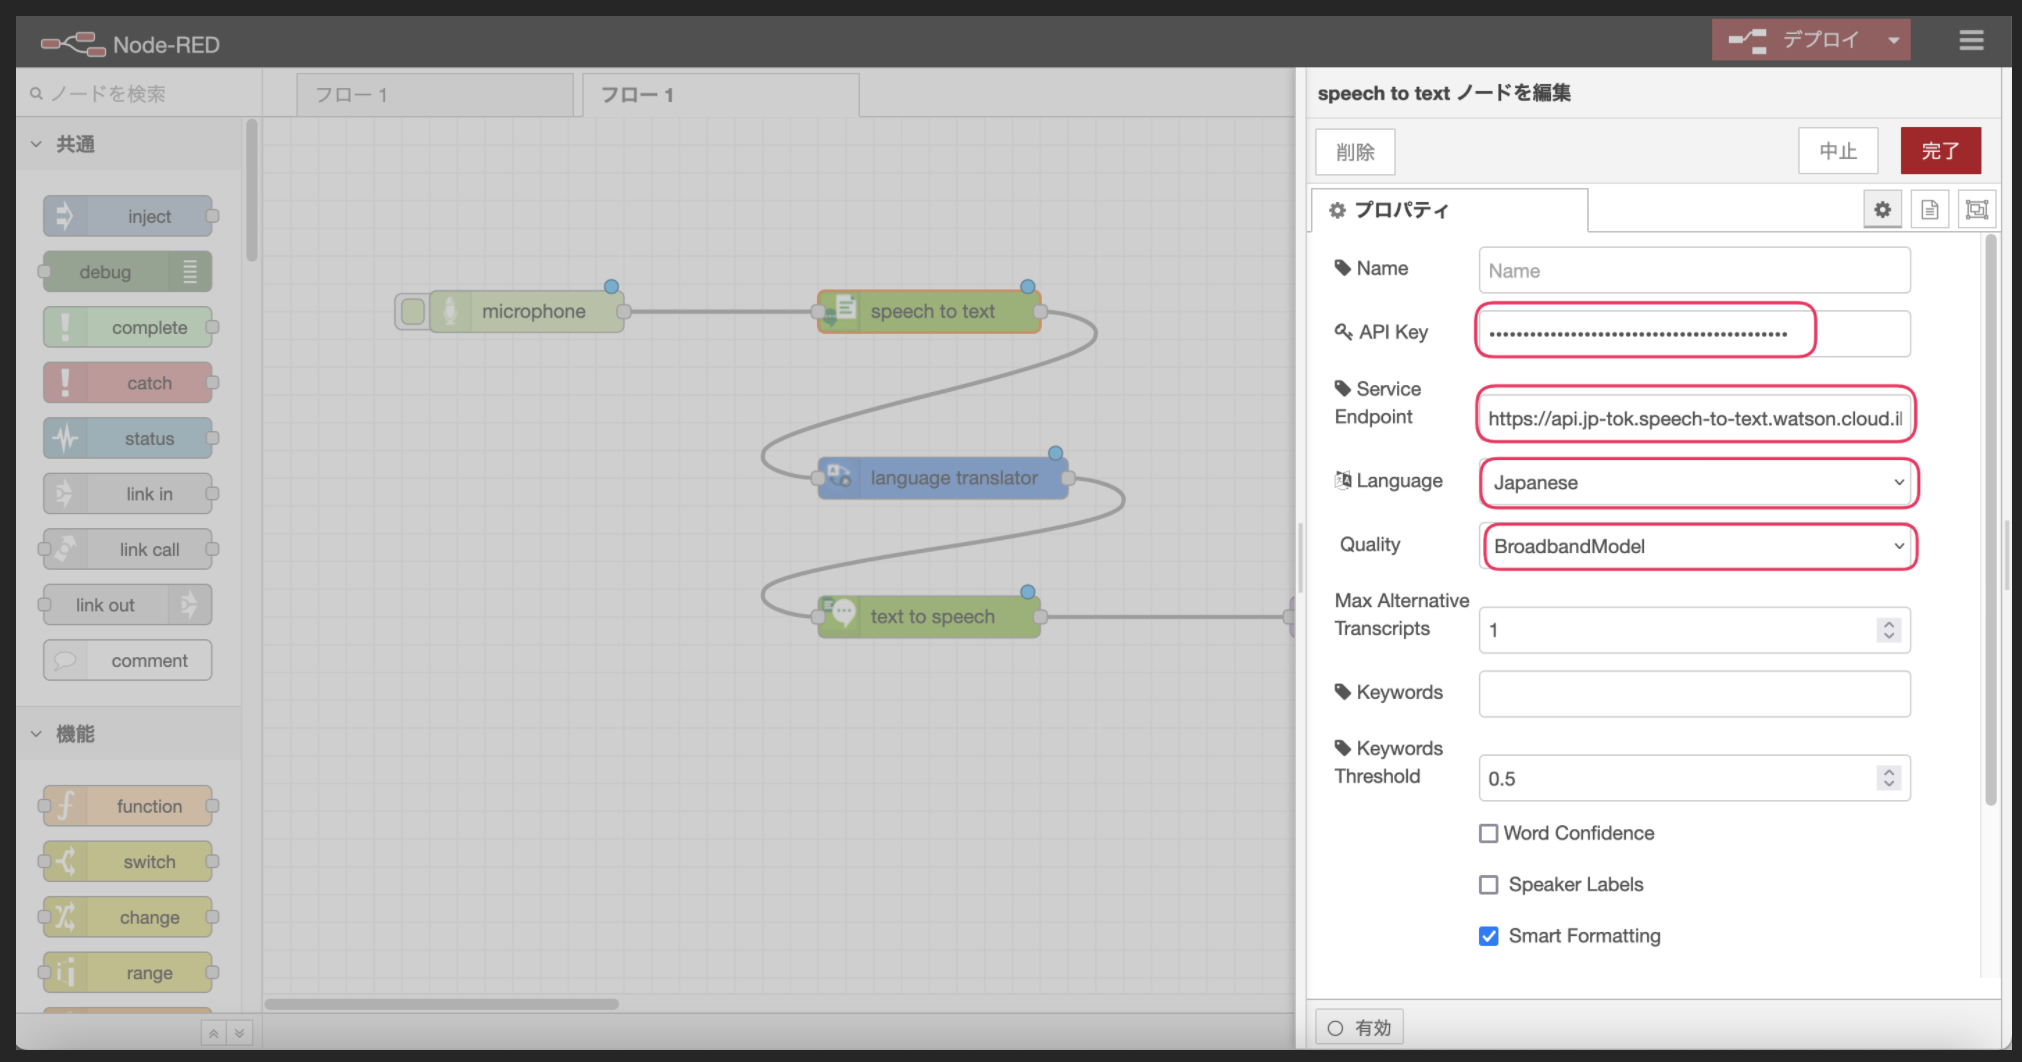Open the デプロイ options dropdown arrow

click(1893, 41)
